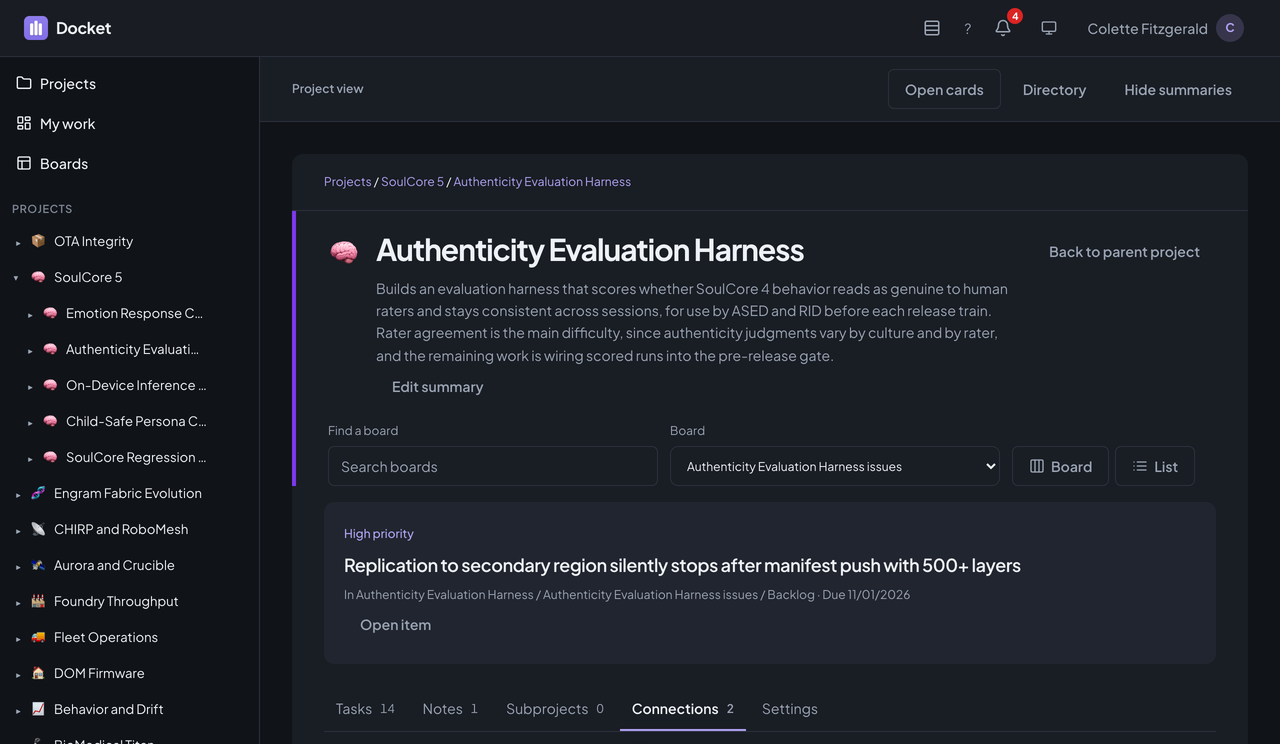Screen dimensions: 1280x744
Task: Open the notifications bell icon
Action: 1003,28
